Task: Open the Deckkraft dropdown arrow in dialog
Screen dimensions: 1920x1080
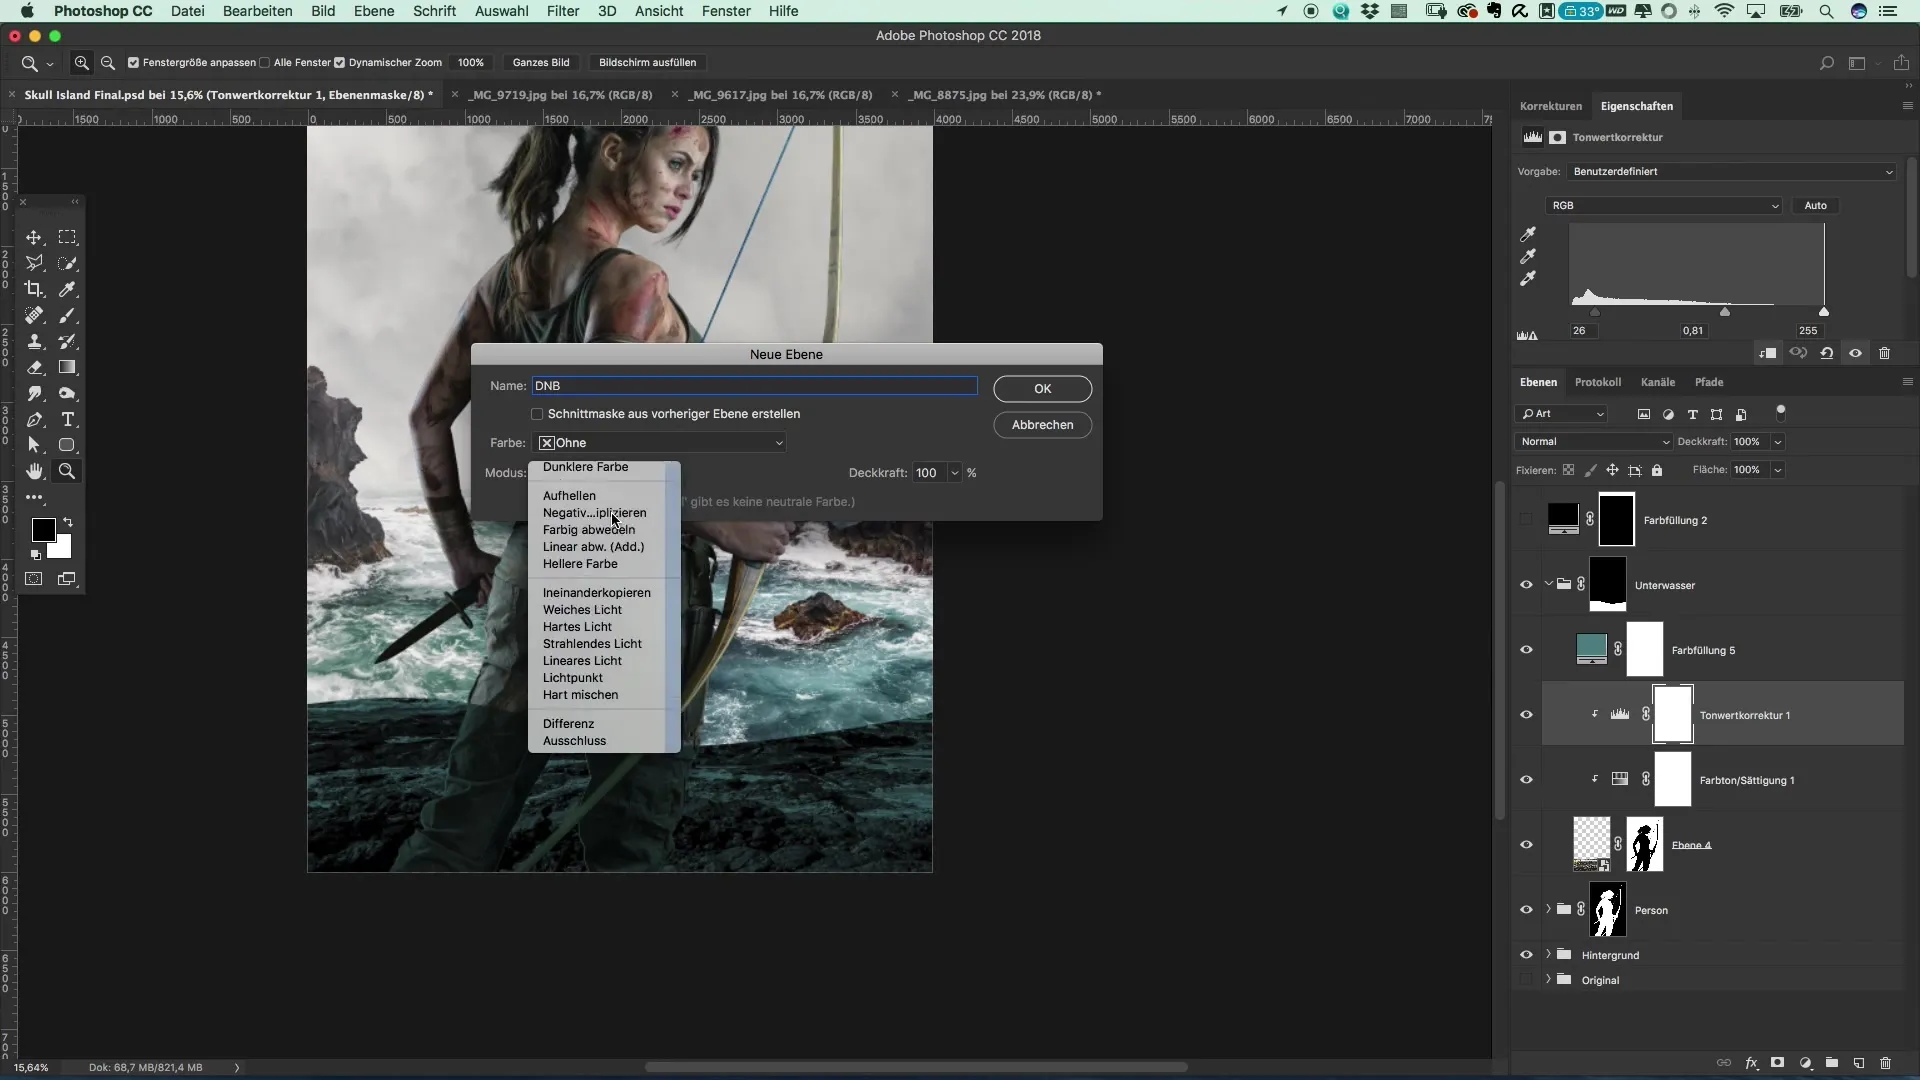Action: click(955, 473)
